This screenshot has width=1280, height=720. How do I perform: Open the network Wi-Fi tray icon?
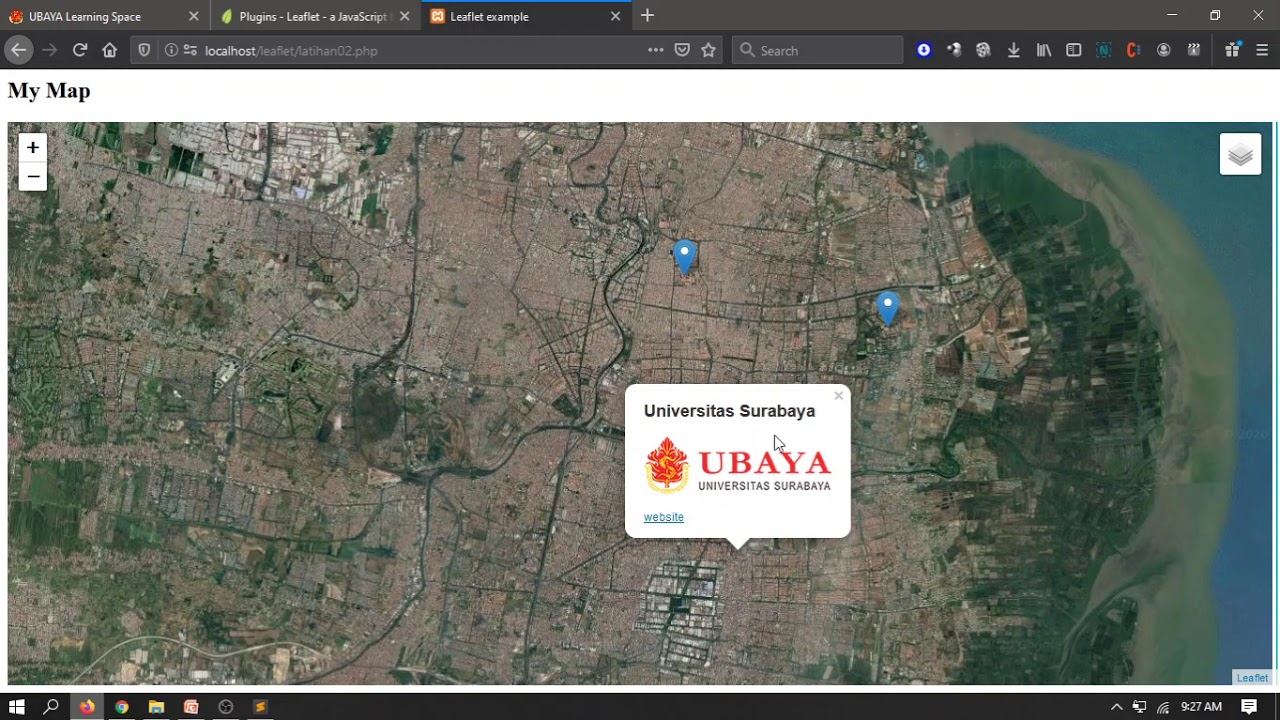1163,707
